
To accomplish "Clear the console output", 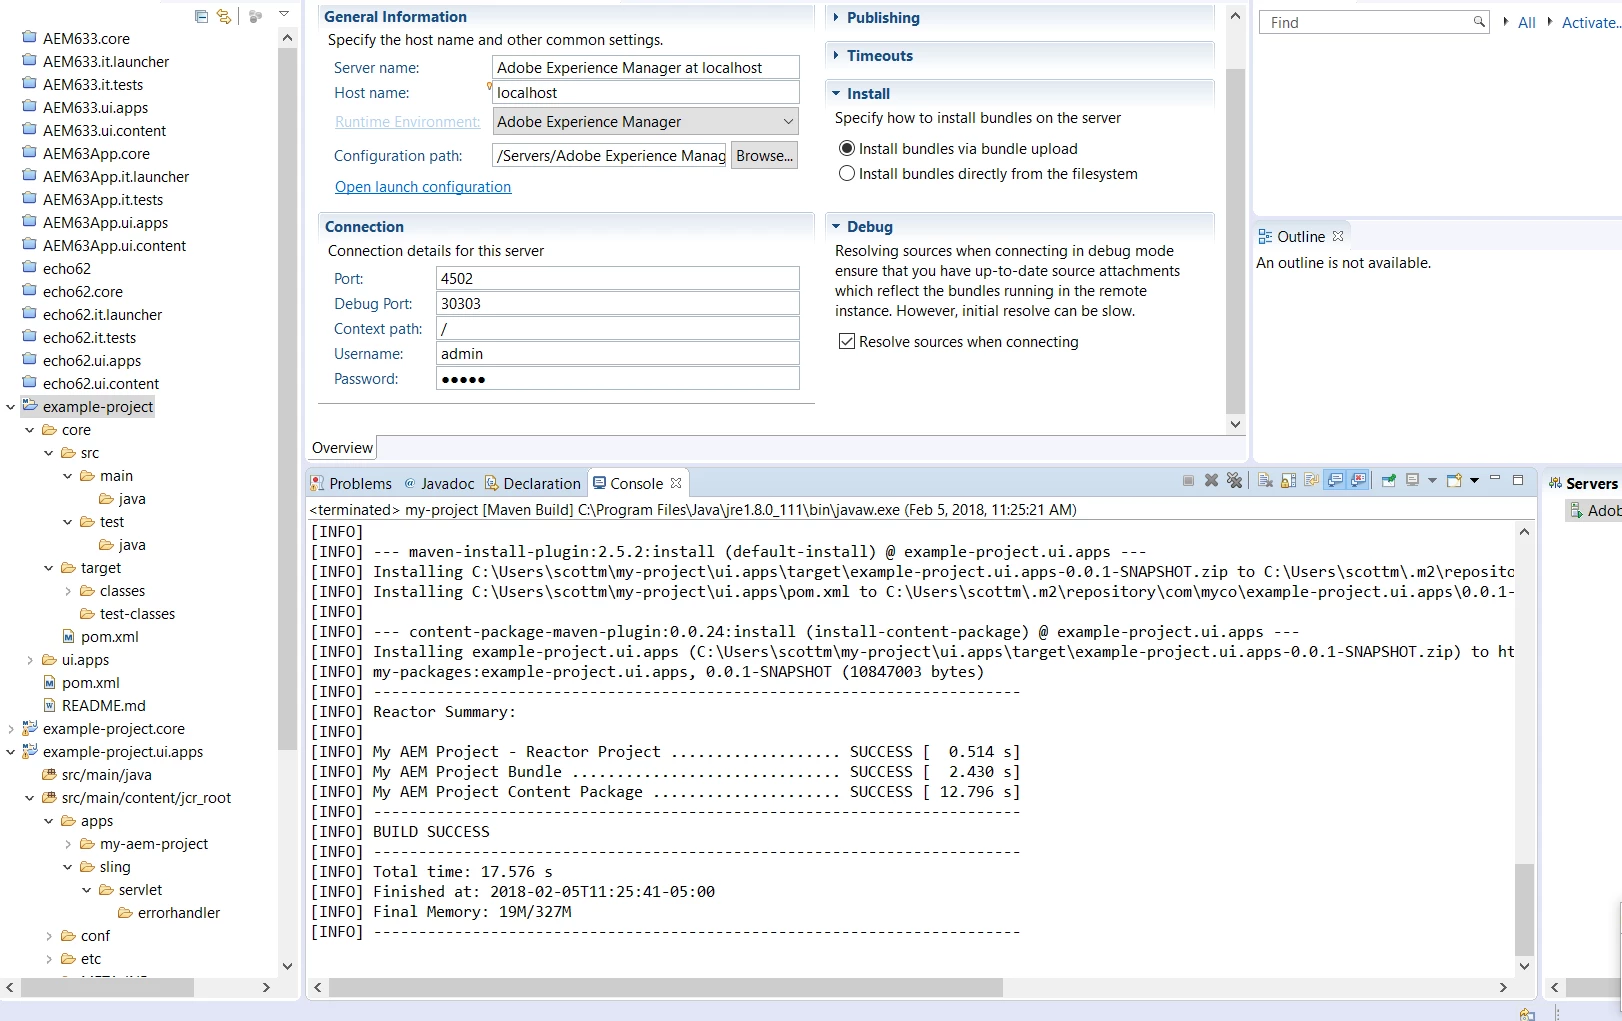I will click(1265, 481).
